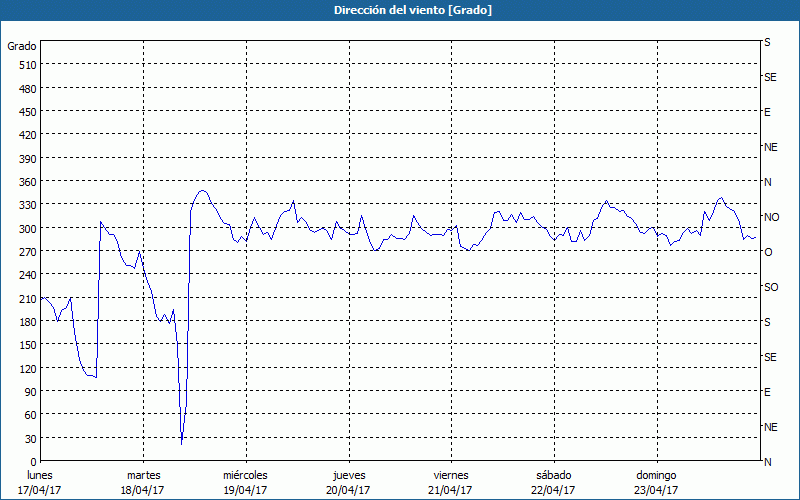Click the 180 tick label on the left axis

[28, 322]
